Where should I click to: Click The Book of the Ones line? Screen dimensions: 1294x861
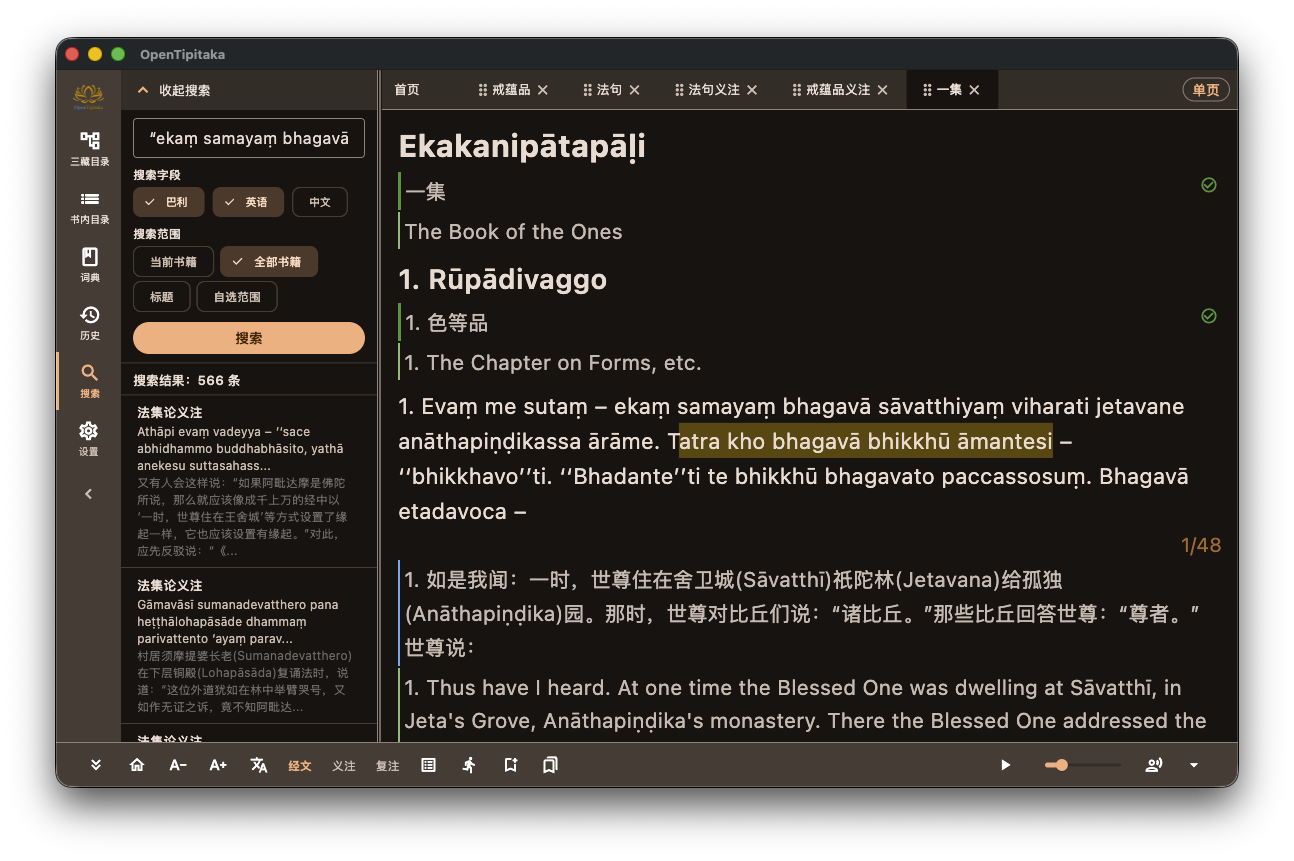[x=514, y=232]
